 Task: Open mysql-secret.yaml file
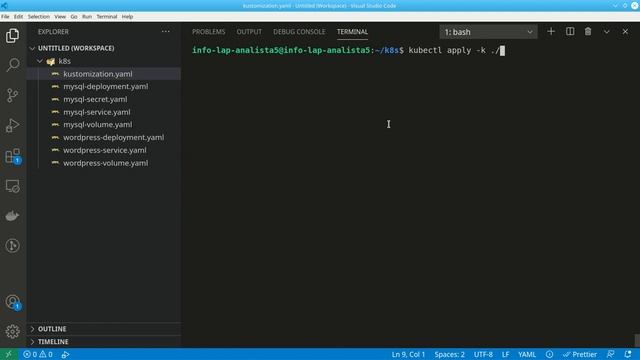click(x=95, y=99)
